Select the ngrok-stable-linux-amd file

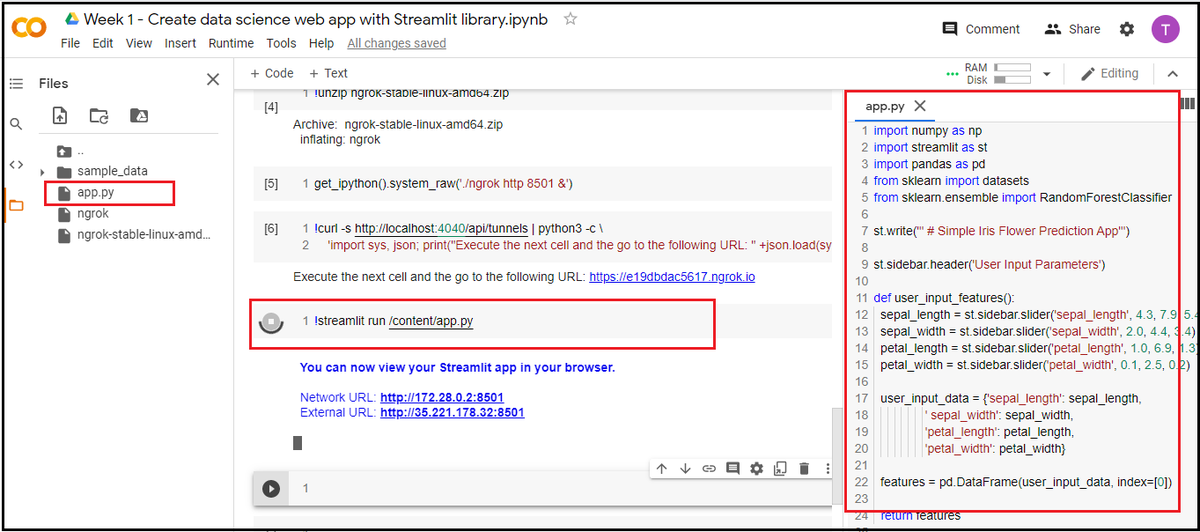point(143,235)
